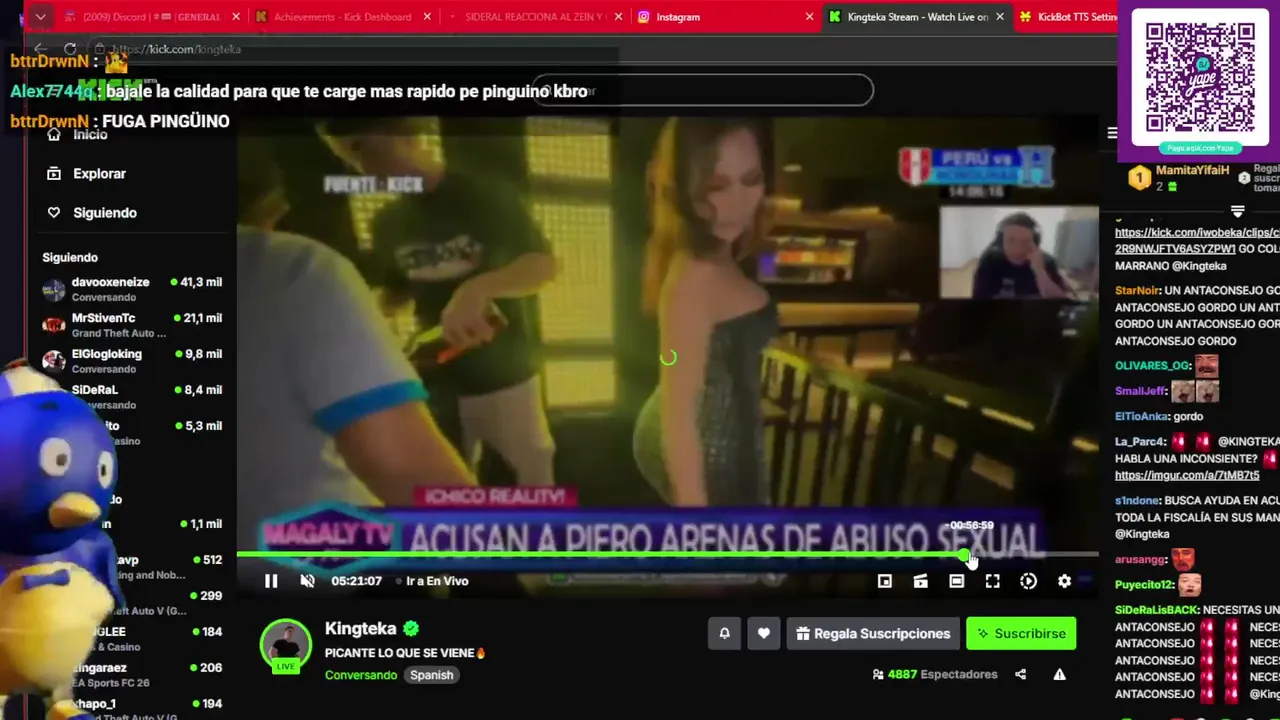Close the Kingteka Stream tab

[1001, 17]
